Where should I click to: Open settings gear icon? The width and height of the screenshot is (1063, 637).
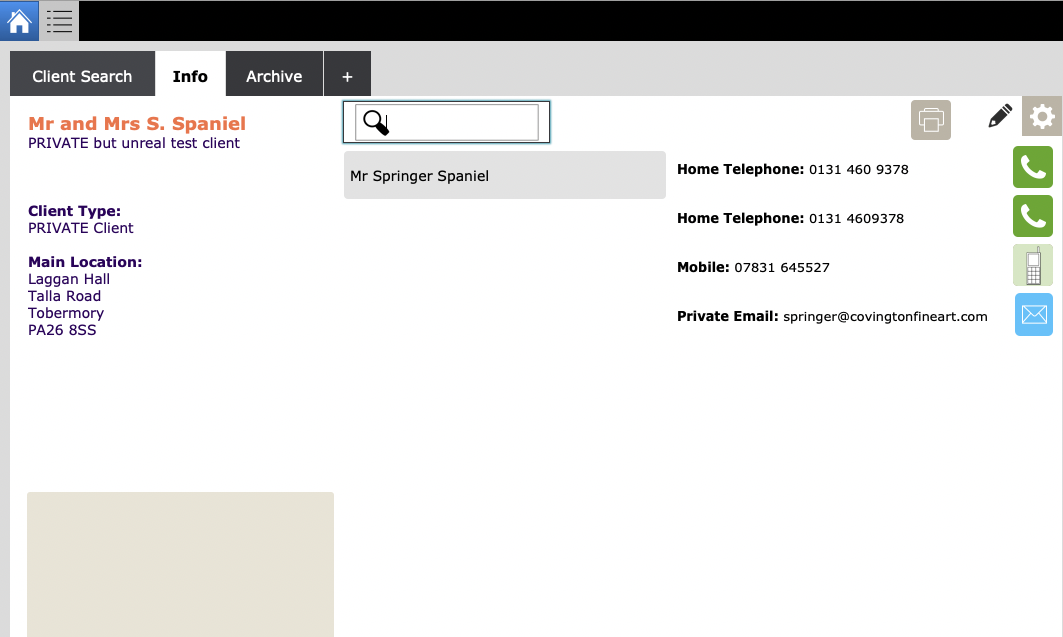coord(1042,117)
